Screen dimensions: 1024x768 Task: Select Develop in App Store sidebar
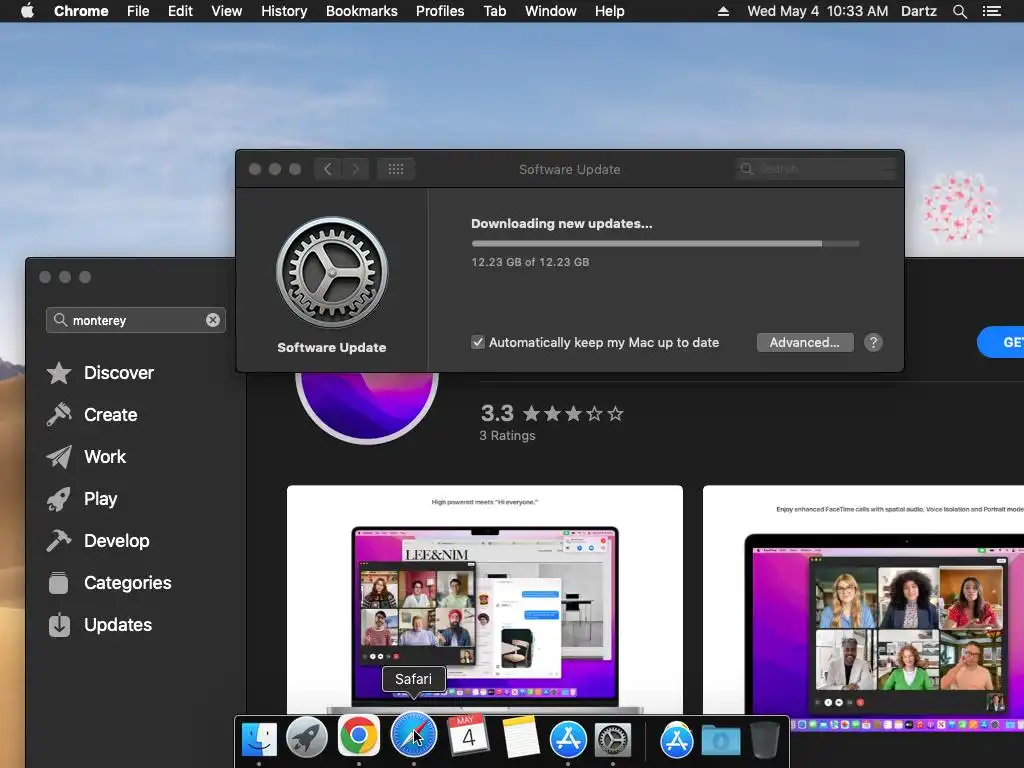(x=97, y=541)
